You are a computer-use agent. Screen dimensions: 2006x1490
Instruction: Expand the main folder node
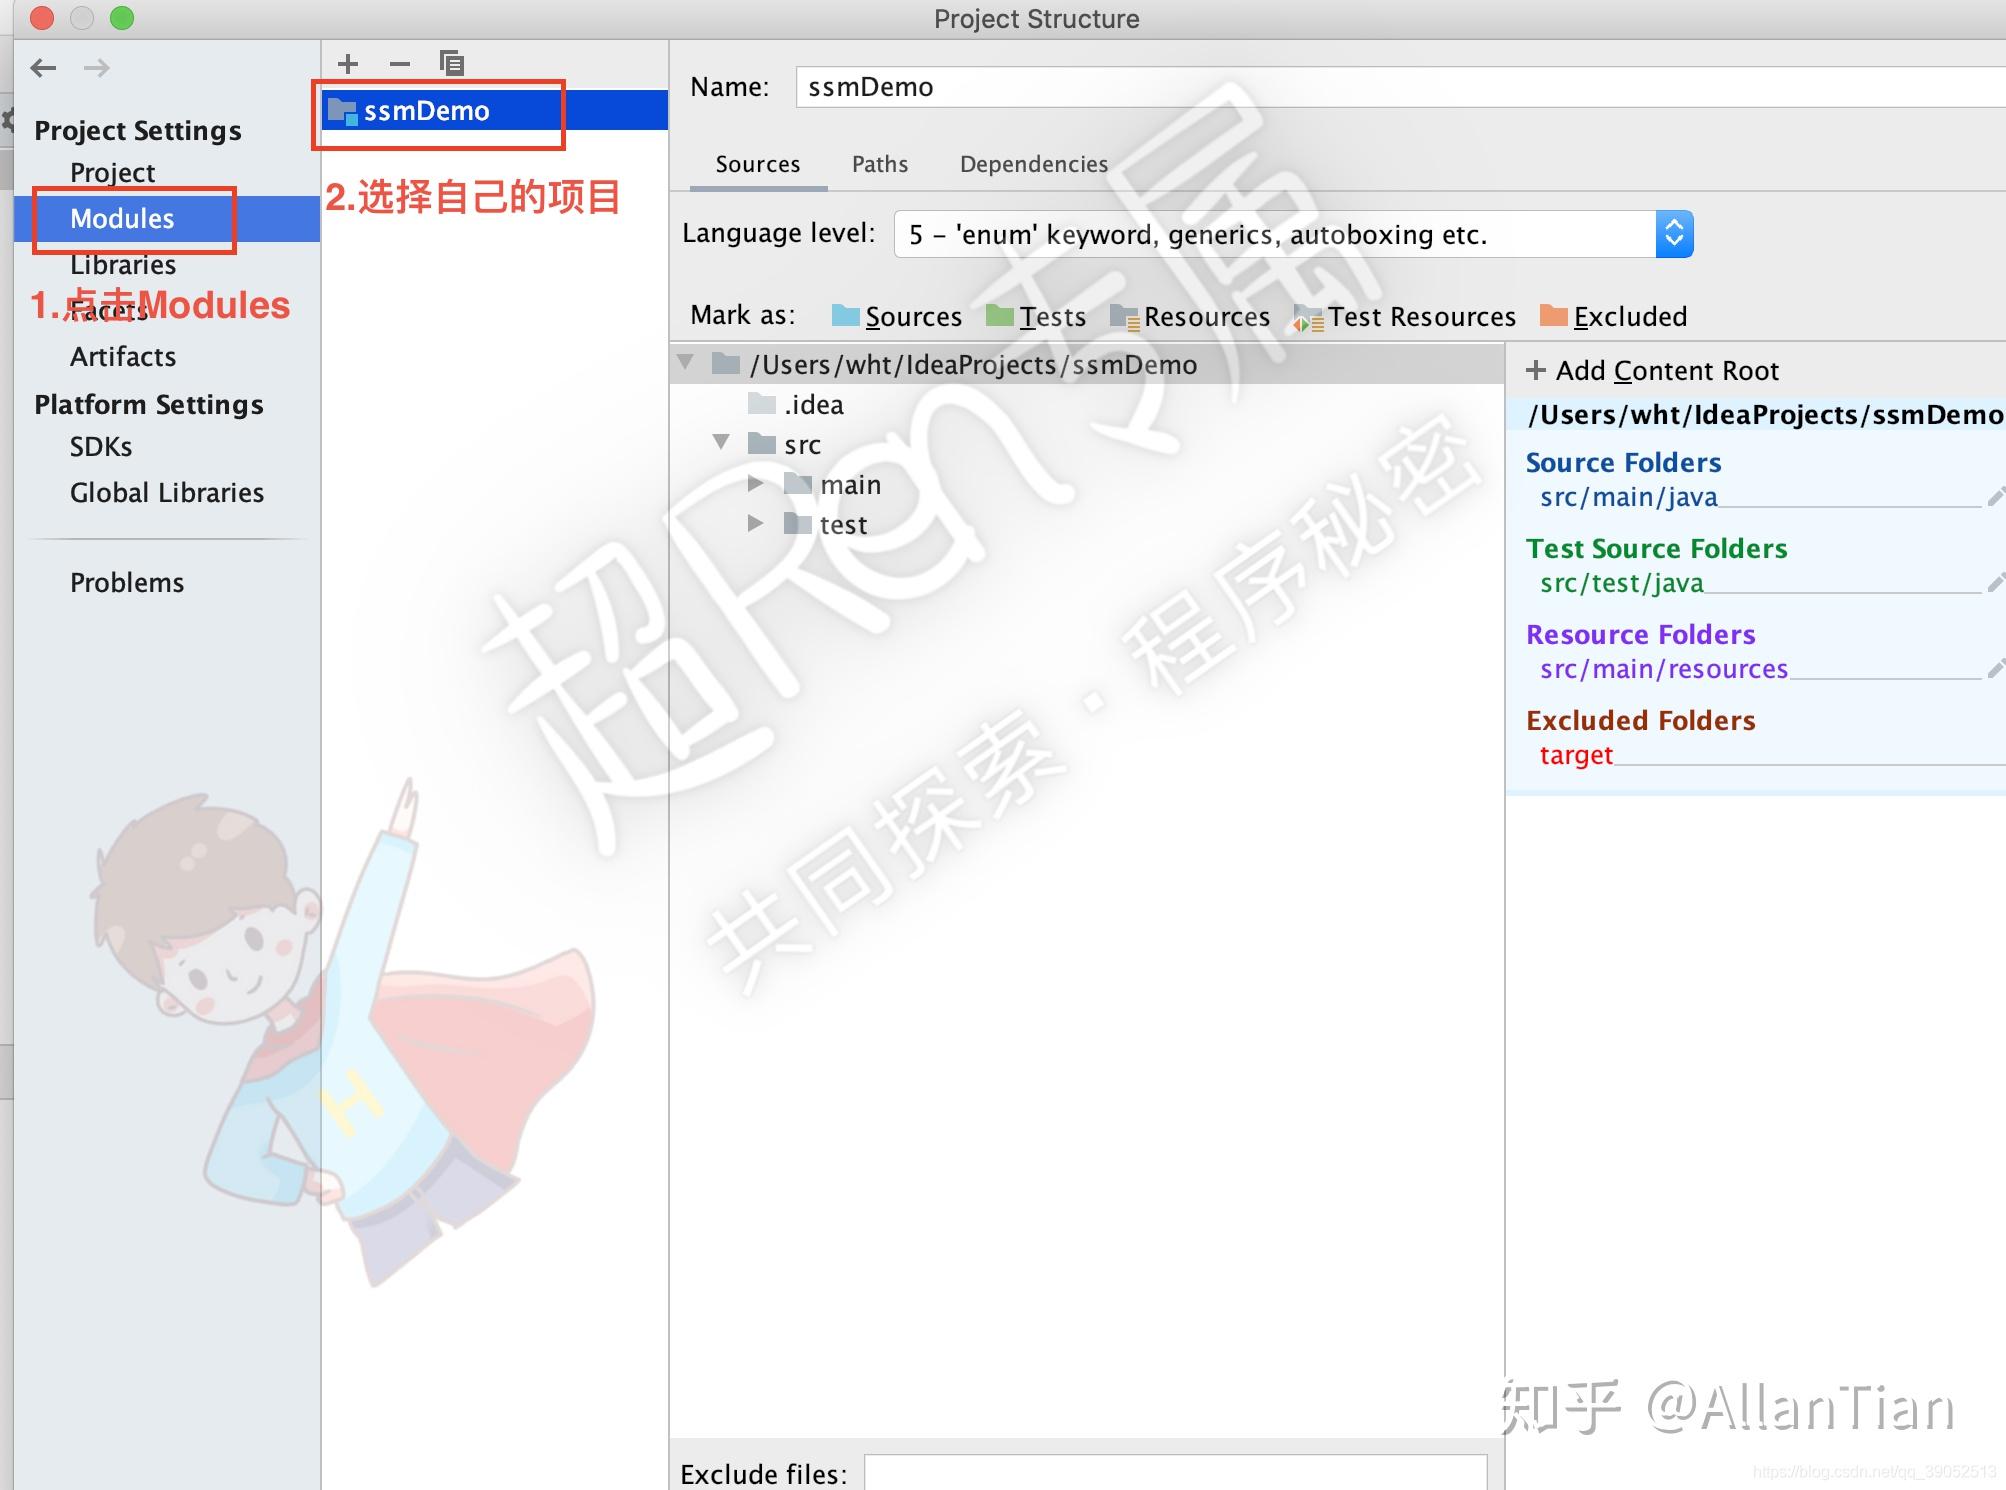tap(756, 484)
